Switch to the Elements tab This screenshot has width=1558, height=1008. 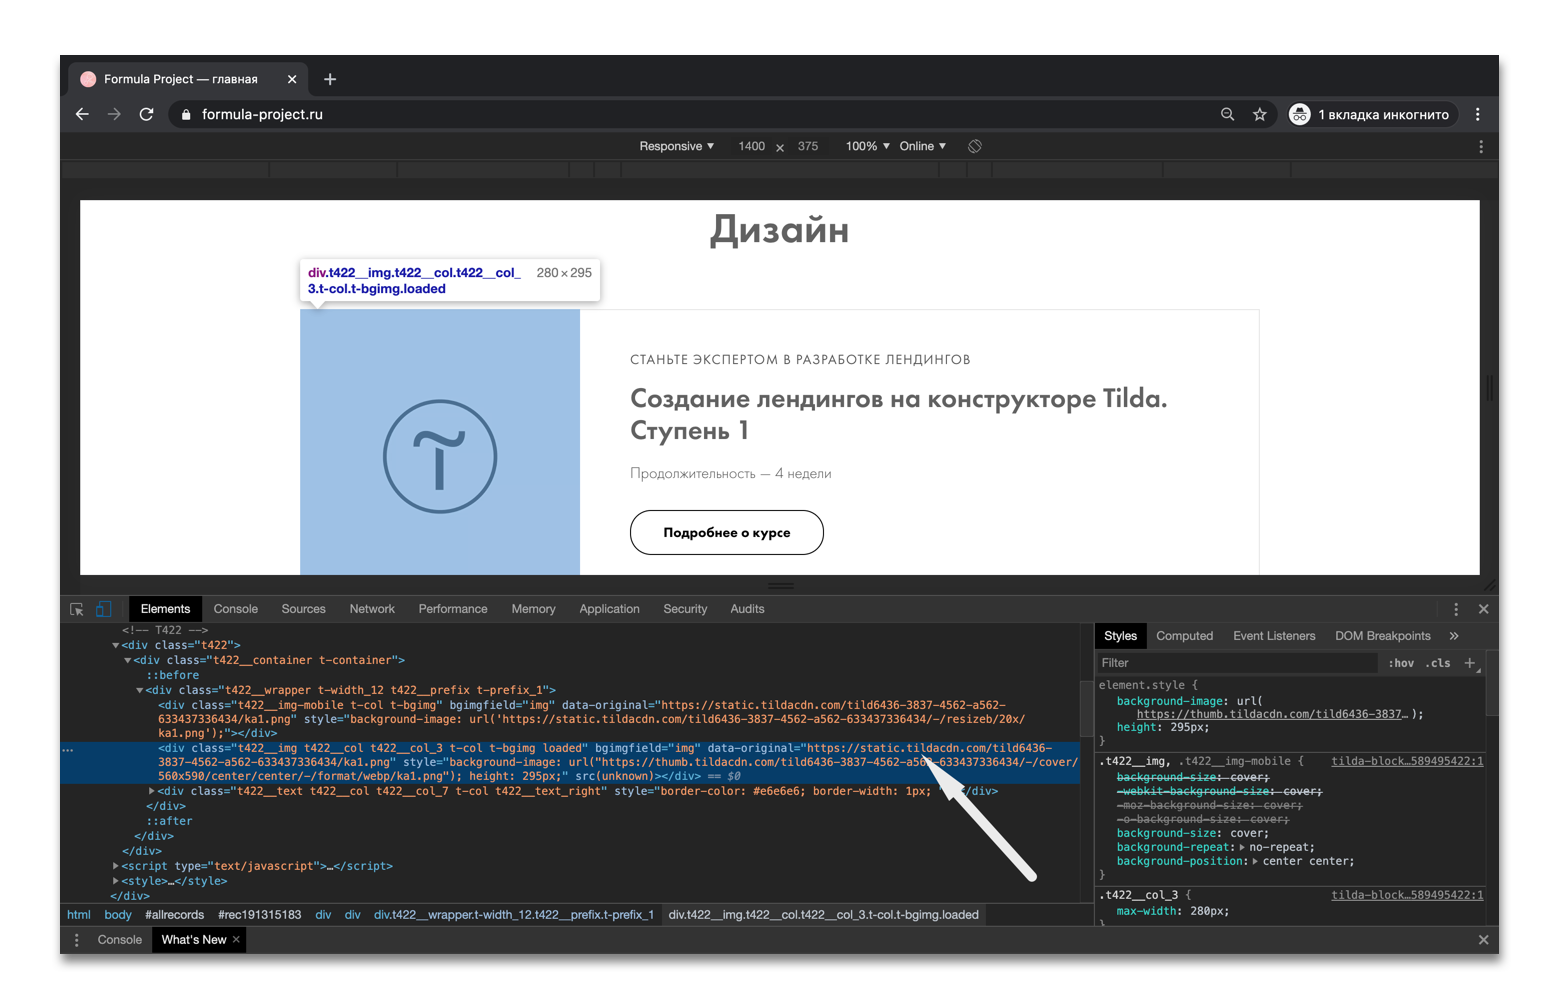coord(165,609)
